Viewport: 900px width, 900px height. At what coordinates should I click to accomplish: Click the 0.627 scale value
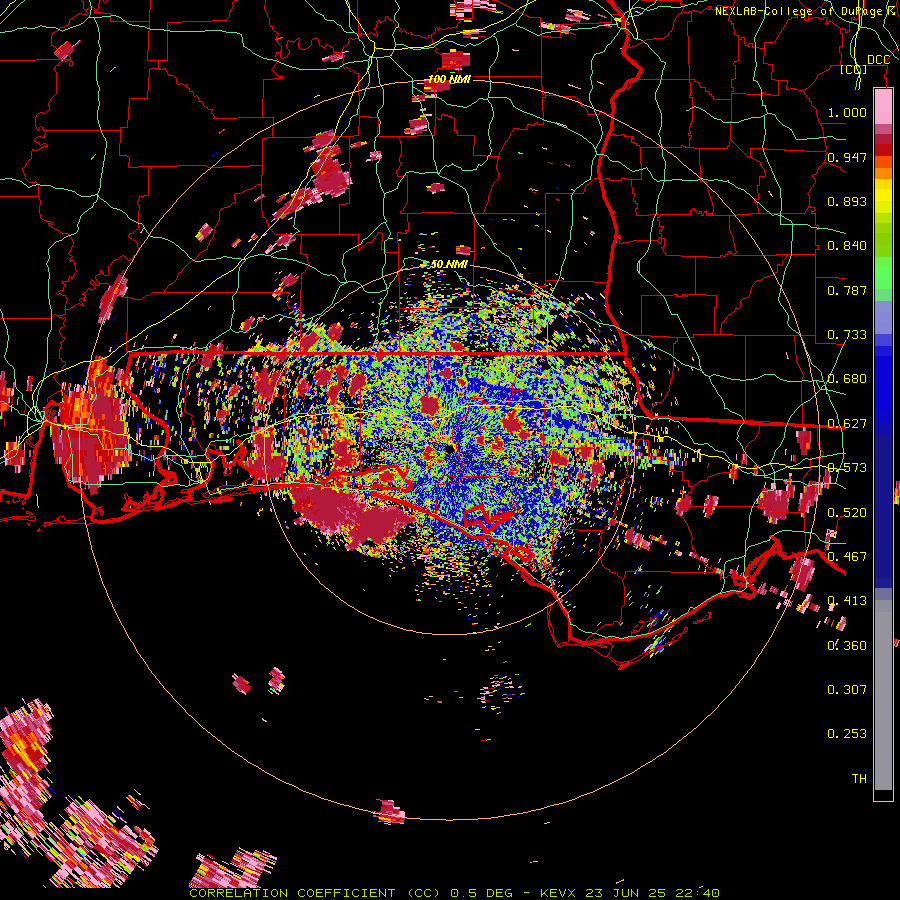(x=847, y=424)
